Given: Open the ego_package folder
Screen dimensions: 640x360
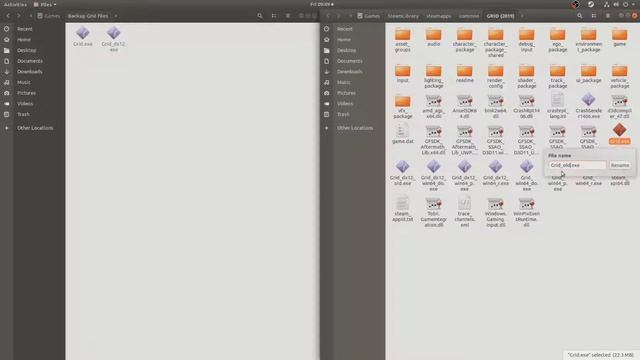Looking at the screenshot, I should coord(558,40).
